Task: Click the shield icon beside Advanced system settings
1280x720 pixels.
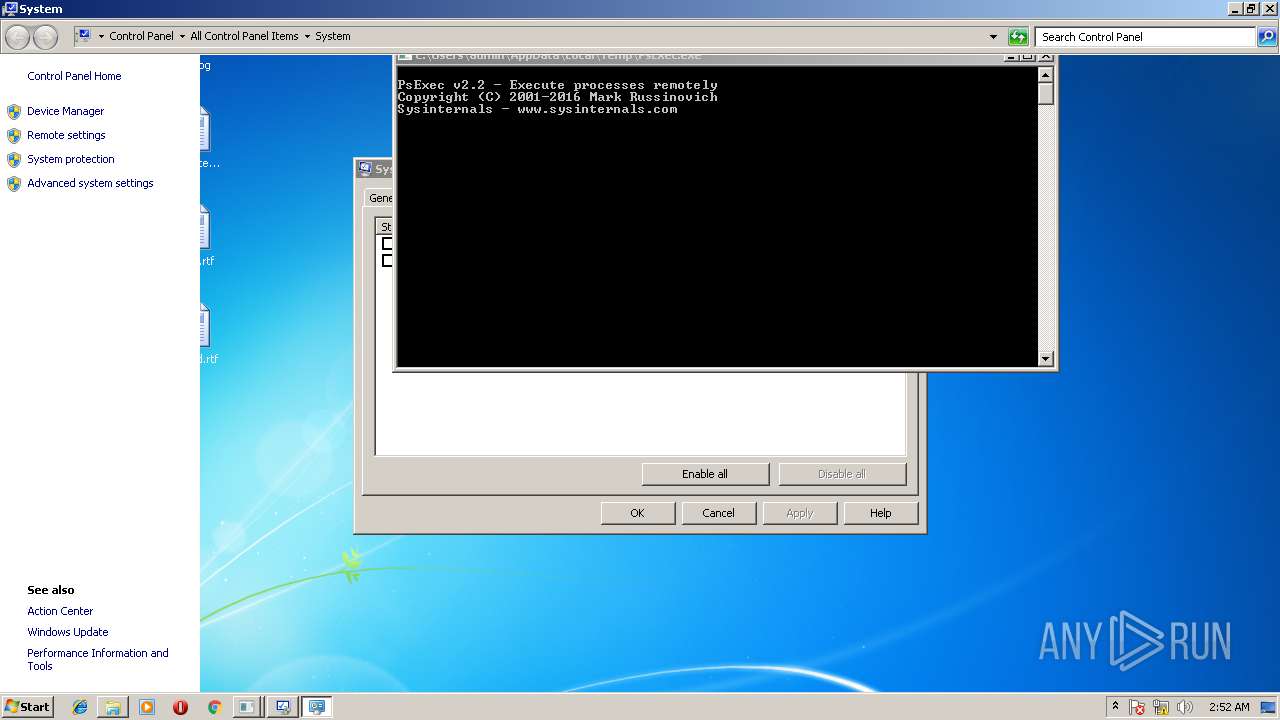Action: coord(14,184)
